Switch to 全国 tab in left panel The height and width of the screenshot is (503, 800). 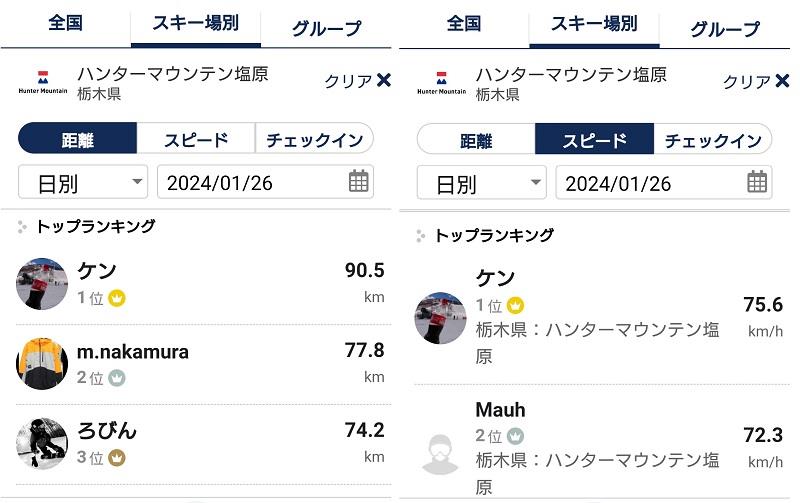[66, 23]
